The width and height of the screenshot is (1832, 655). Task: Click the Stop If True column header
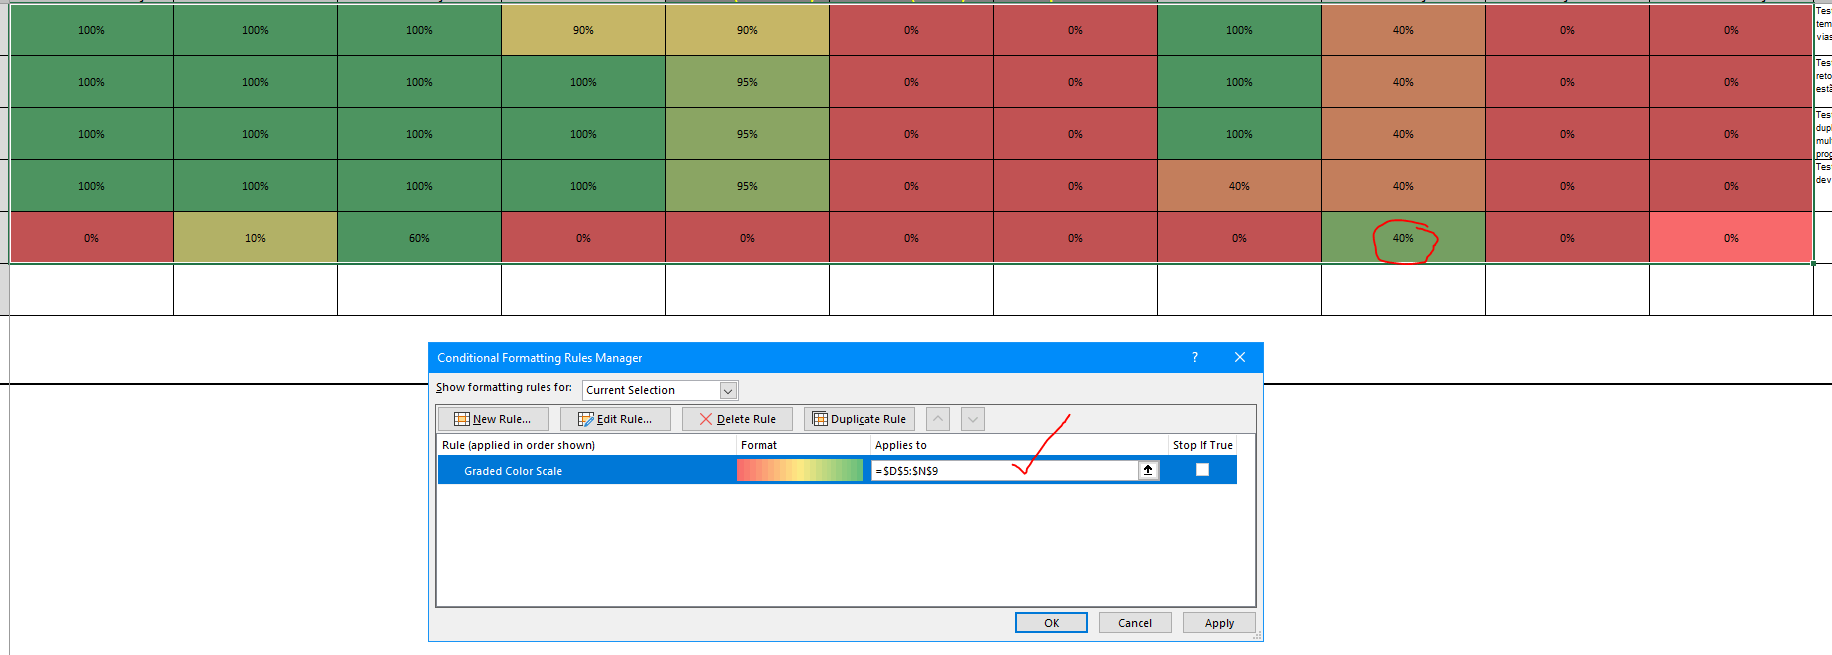pyautogui.click(x=1202, y=445)
